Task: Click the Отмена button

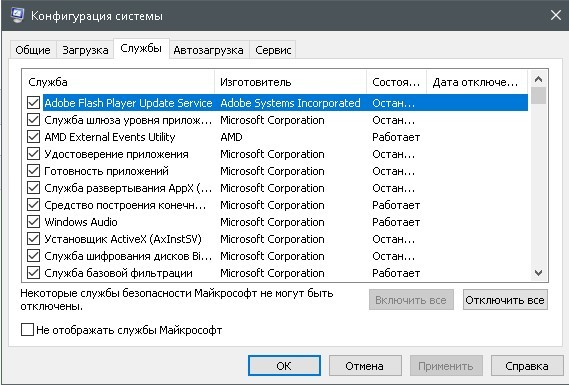Action: pyautogui.click(x=365, y=365)
